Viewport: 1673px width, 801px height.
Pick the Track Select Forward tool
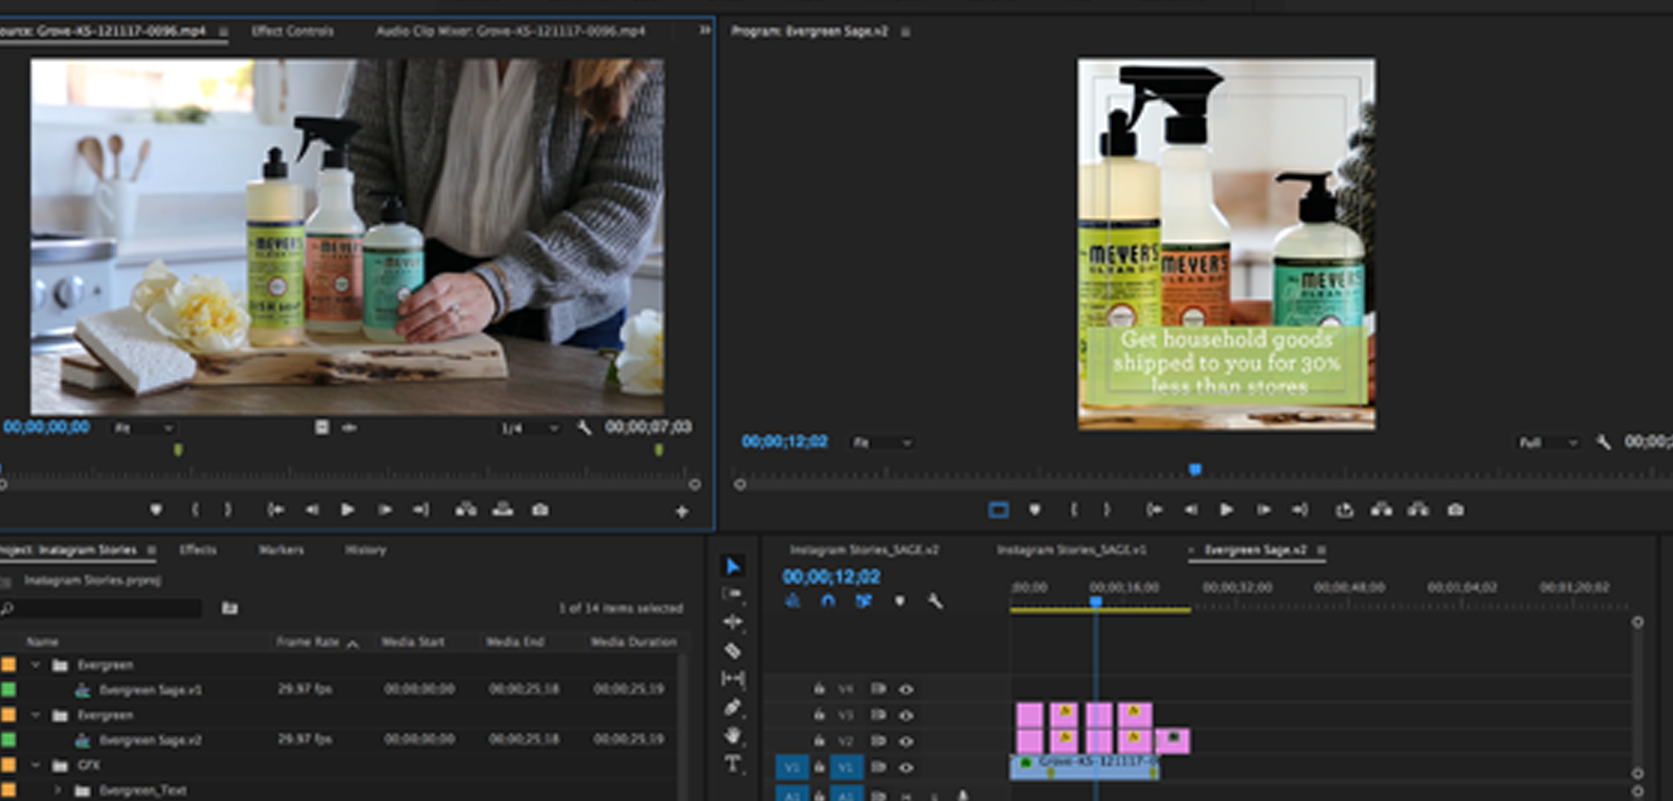tap(732, 594)
